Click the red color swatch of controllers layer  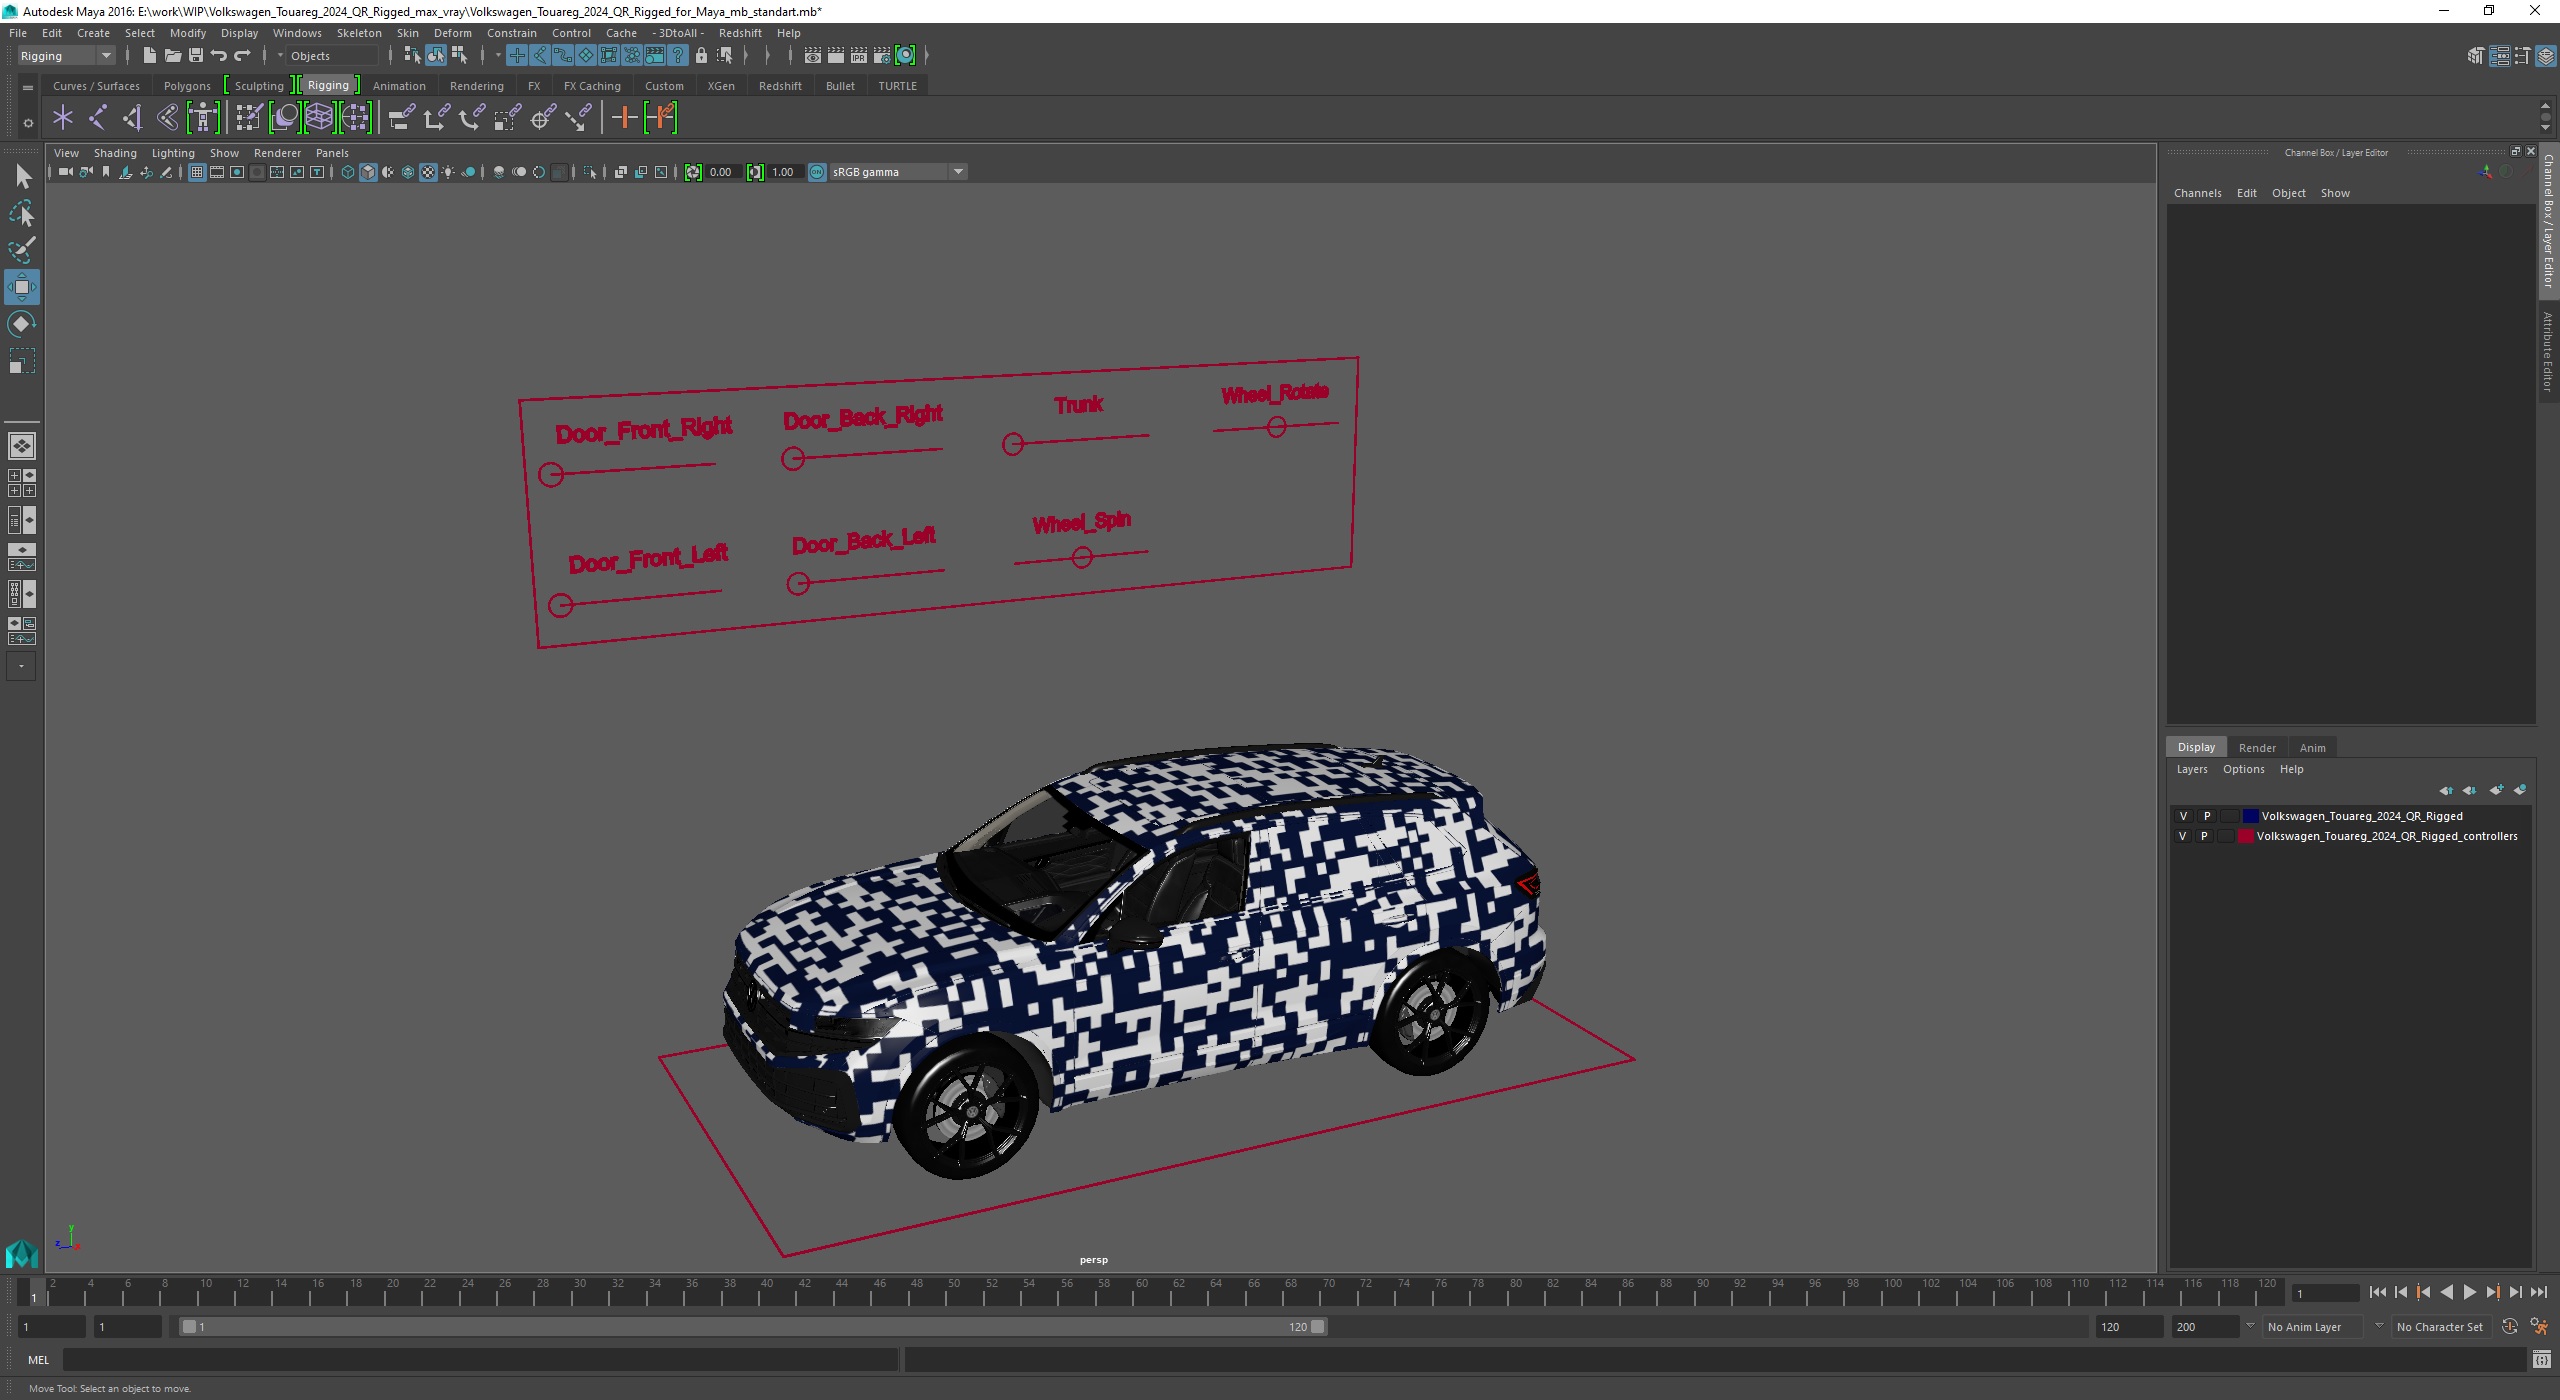pos(2246,836)
